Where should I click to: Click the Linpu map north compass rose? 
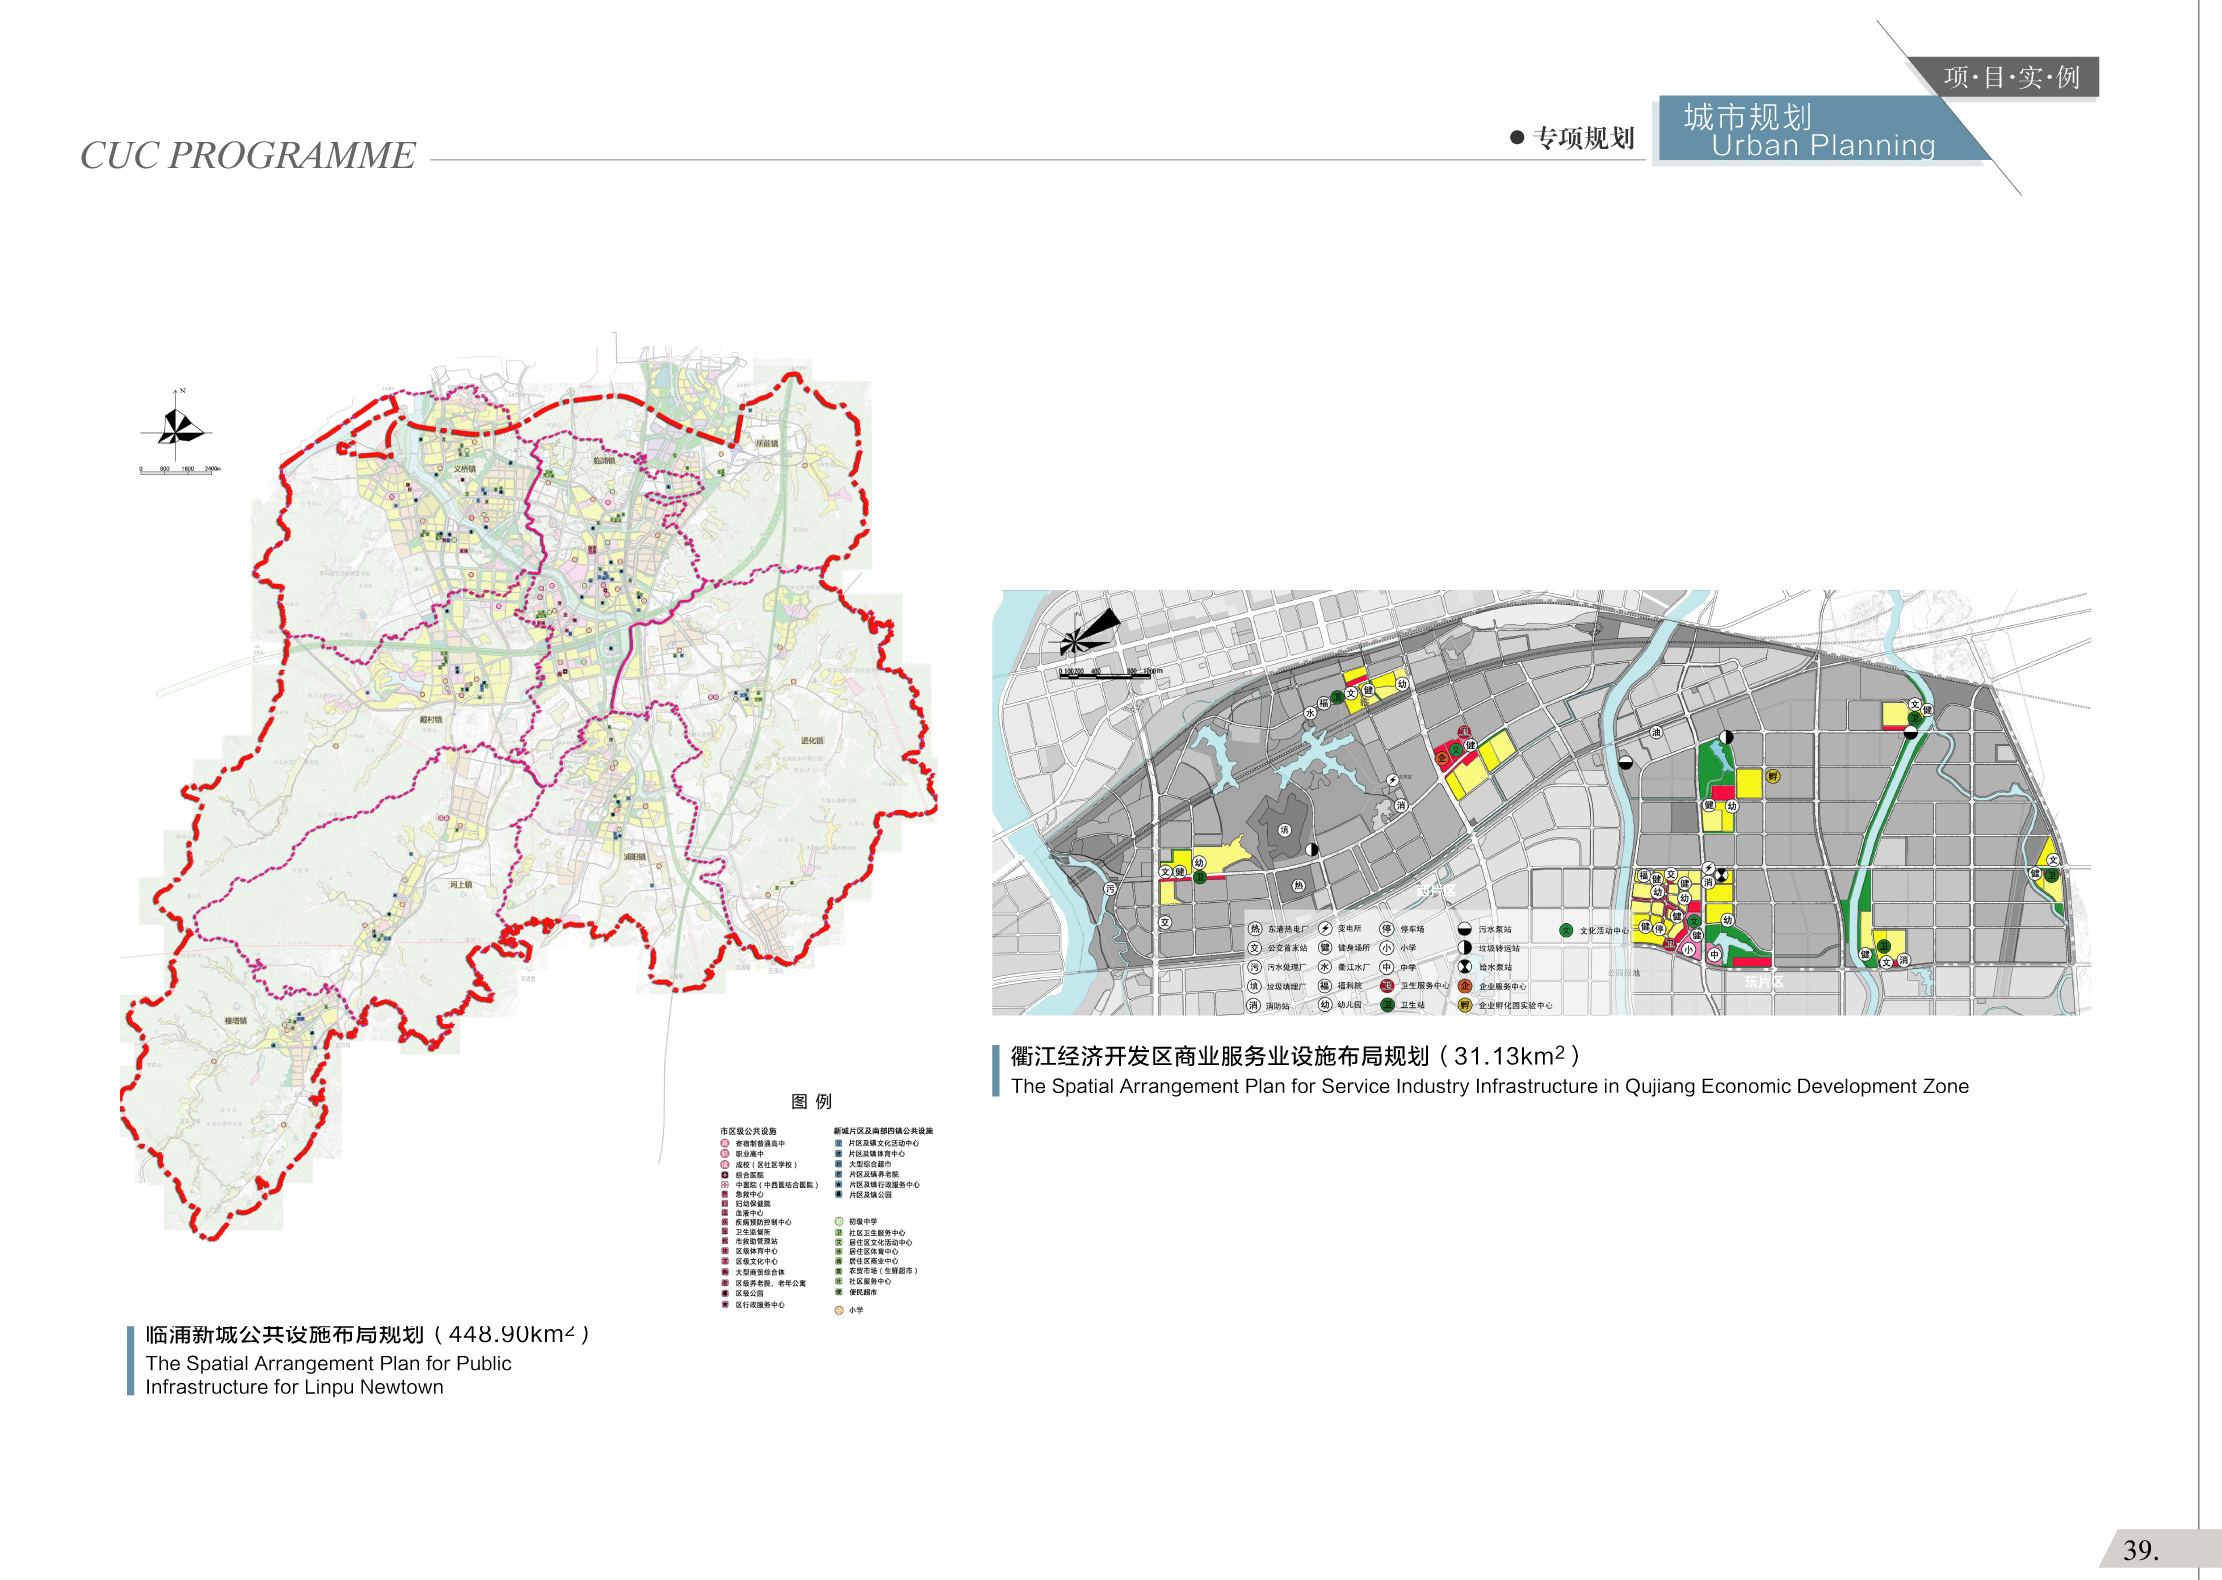coord(178,428)
